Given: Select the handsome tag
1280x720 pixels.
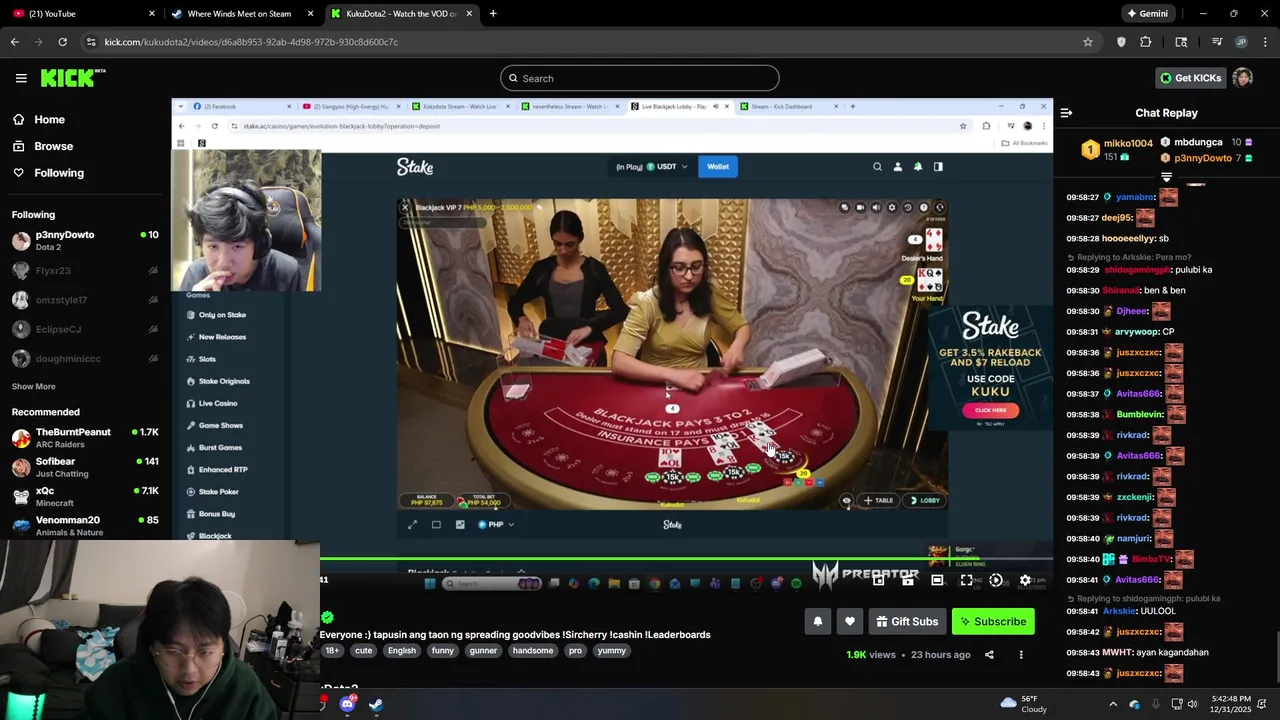Looking at the screenshot, I should coord(533,651).
